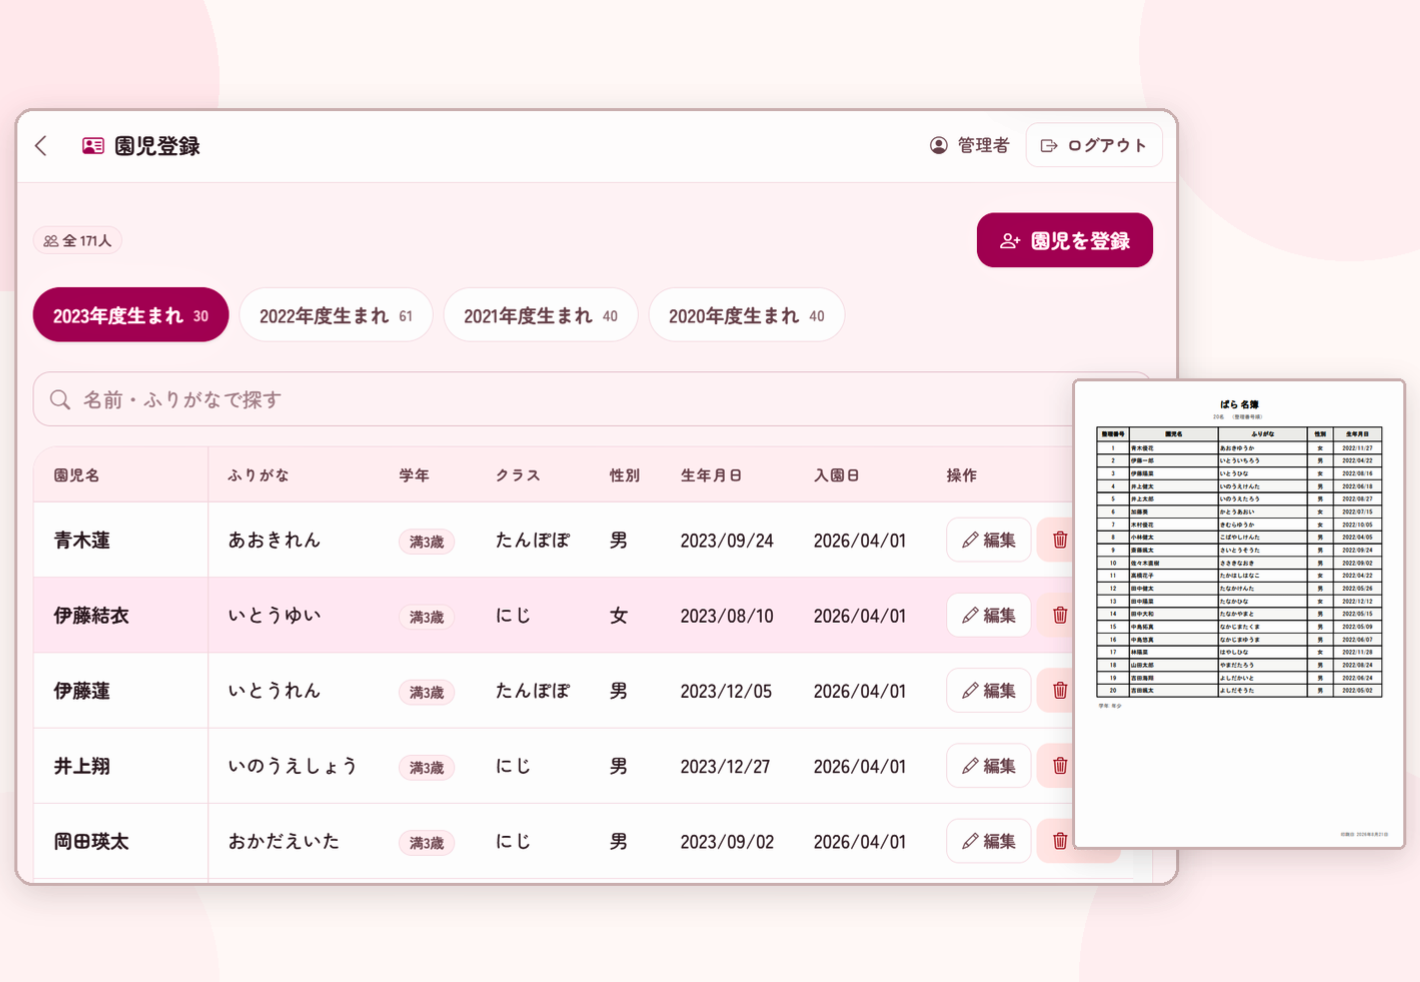Image resolution: width=1420 pixels, height=982 pixels.
Task: Delete 岡田瑛太 with the trash icon
Action: tap(1060, 841)
